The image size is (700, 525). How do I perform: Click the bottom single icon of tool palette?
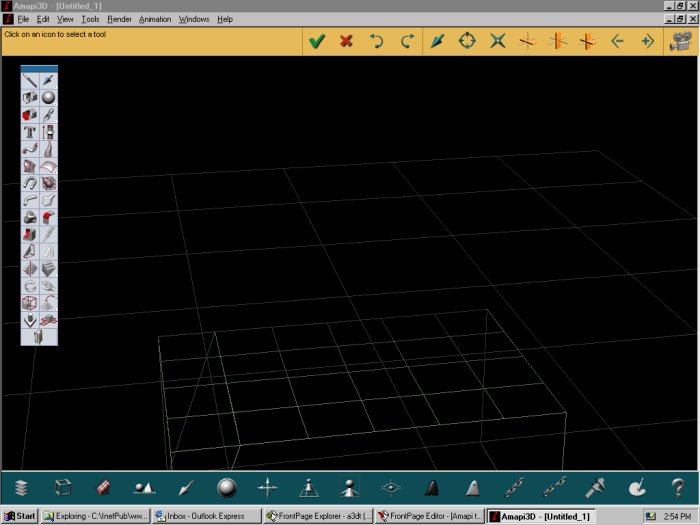coord(38,337)
